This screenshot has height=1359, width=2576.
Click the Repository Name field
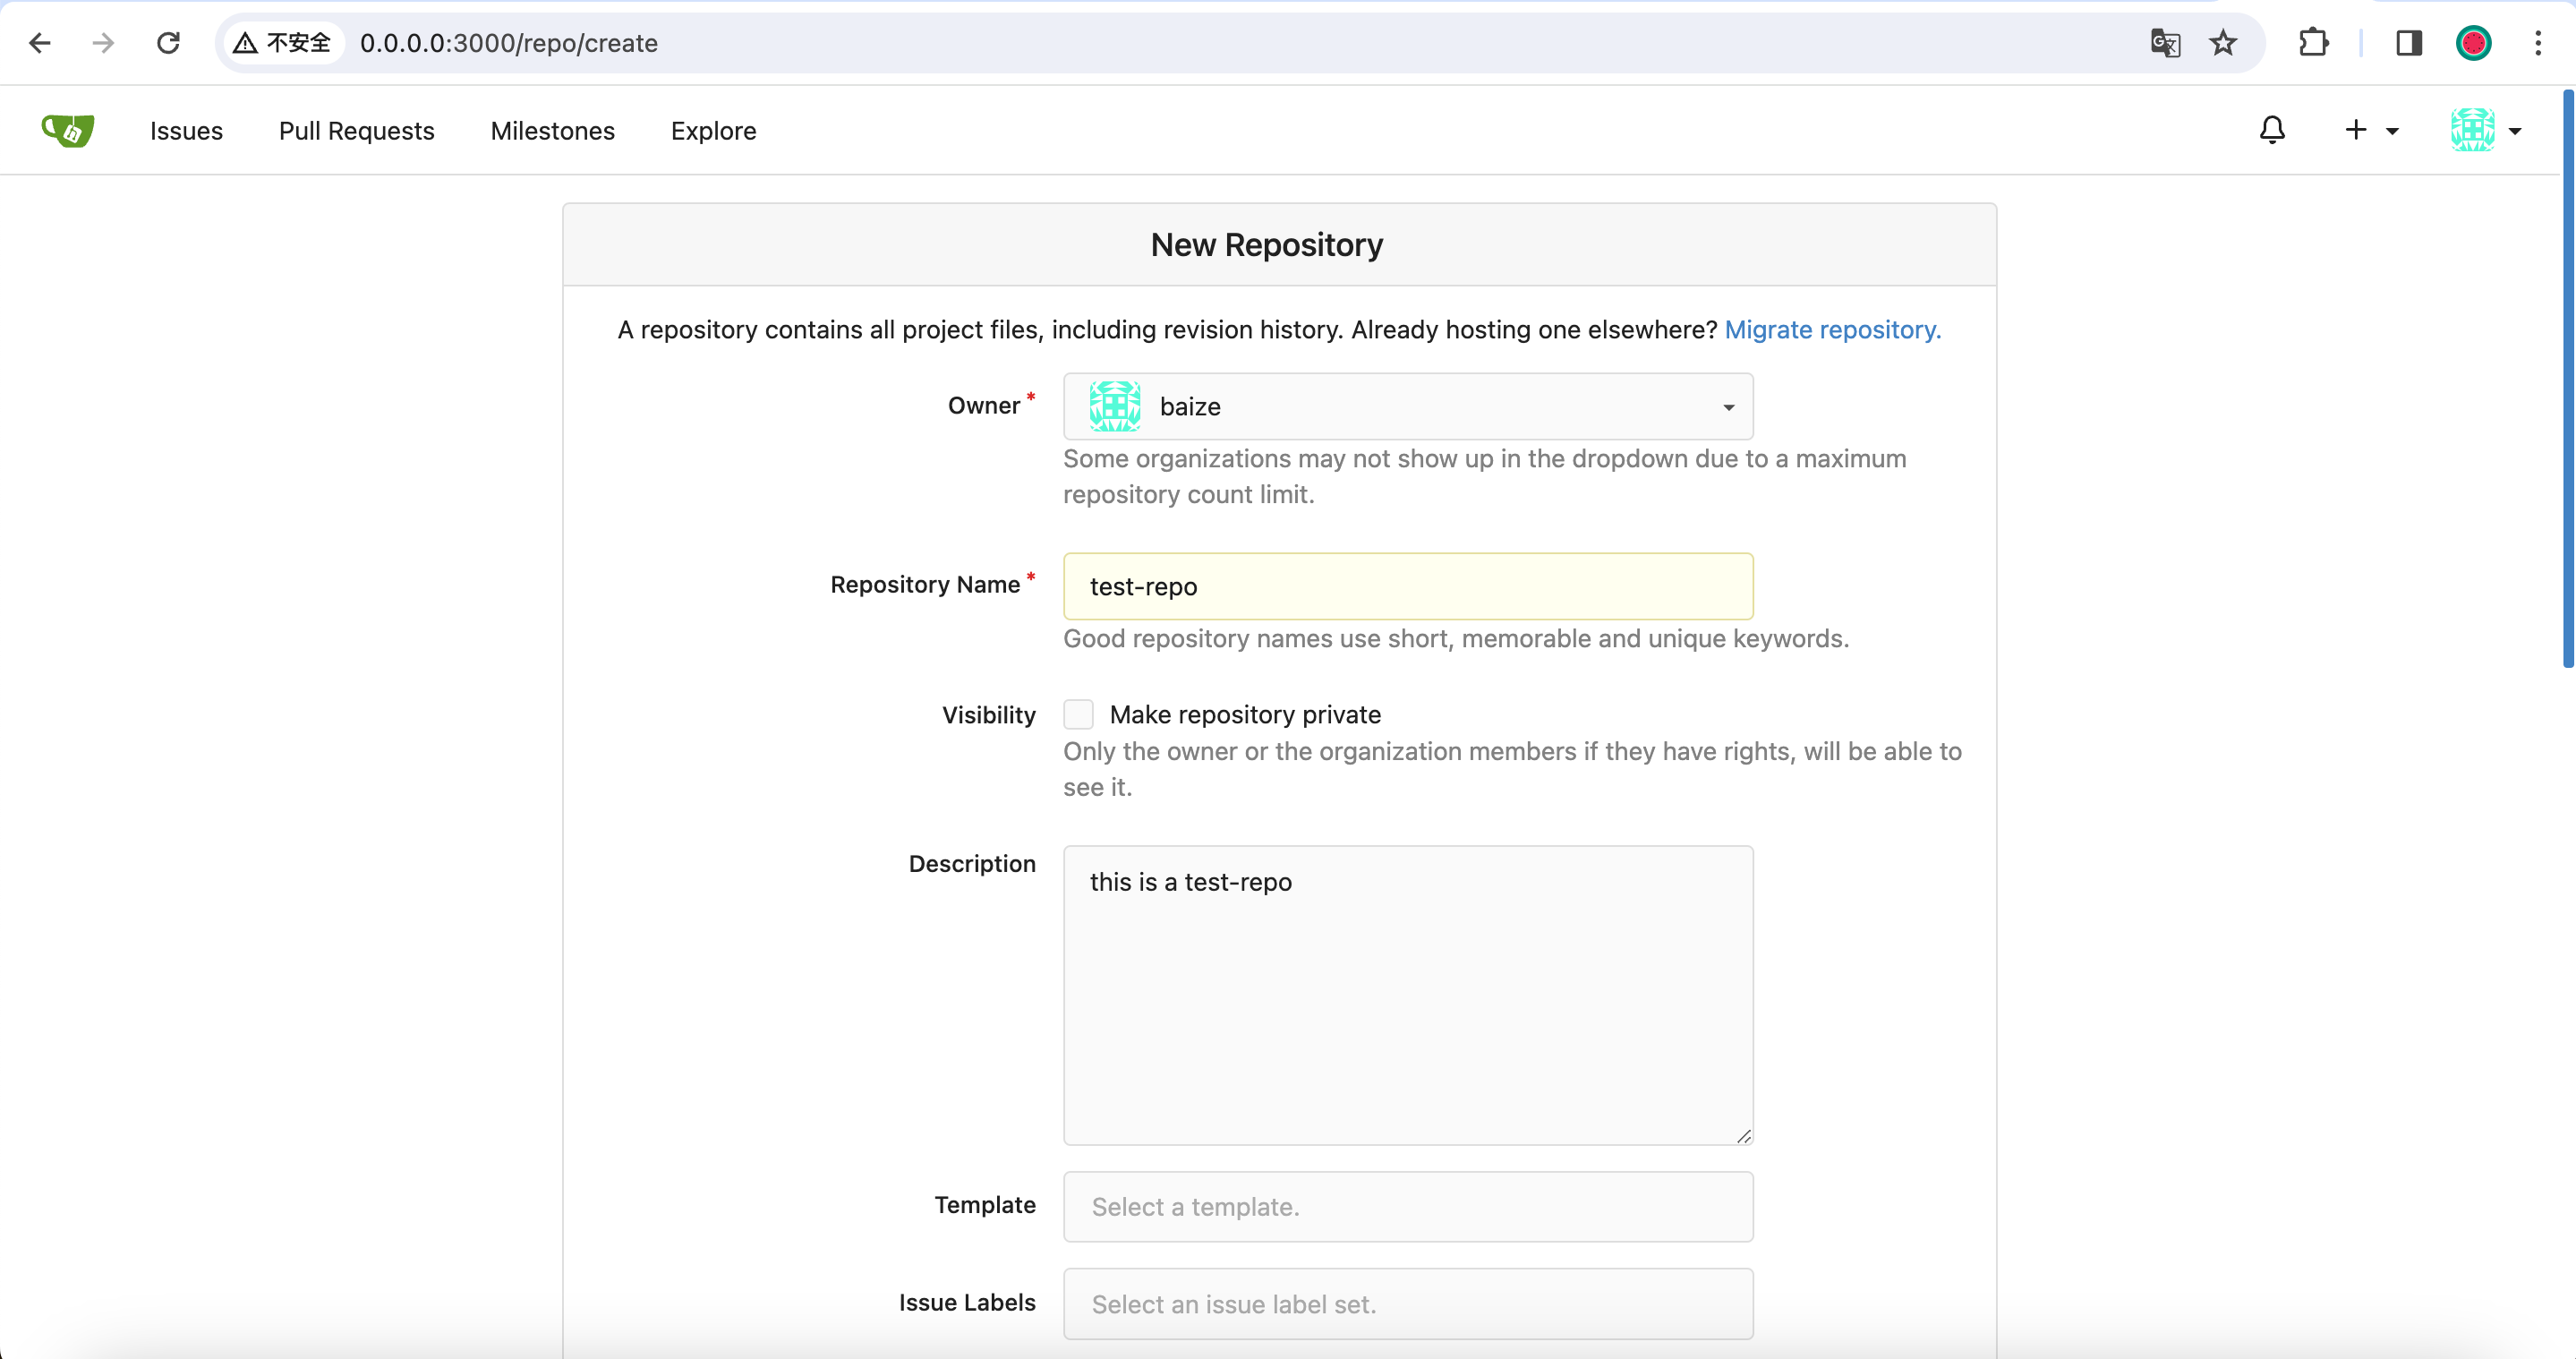[1408, 586]
